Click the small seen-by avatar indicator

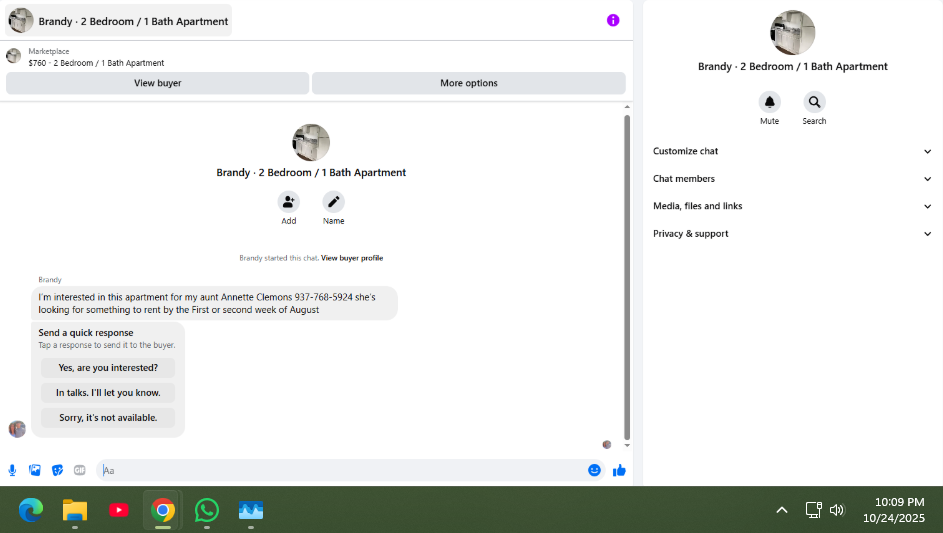607,445
